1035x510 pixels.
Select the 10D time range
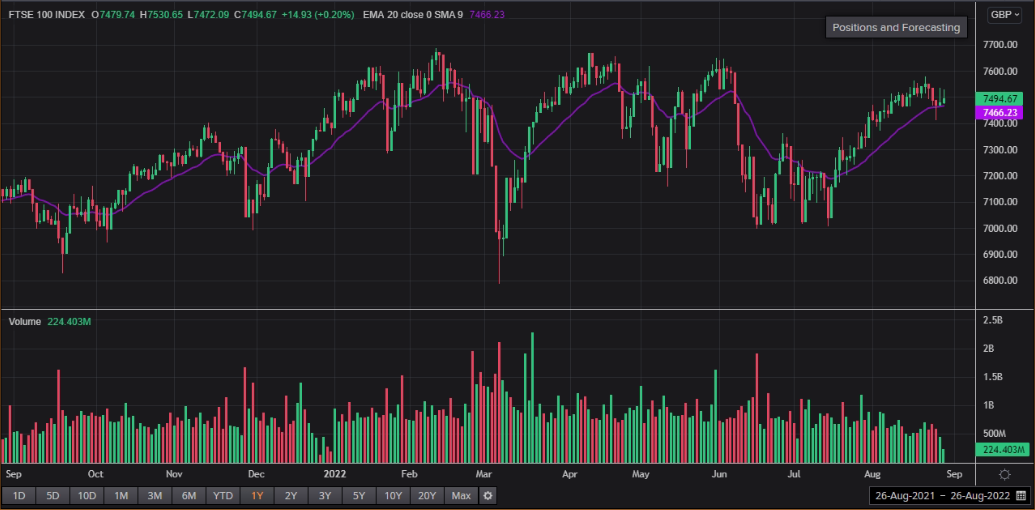[87, 495]
